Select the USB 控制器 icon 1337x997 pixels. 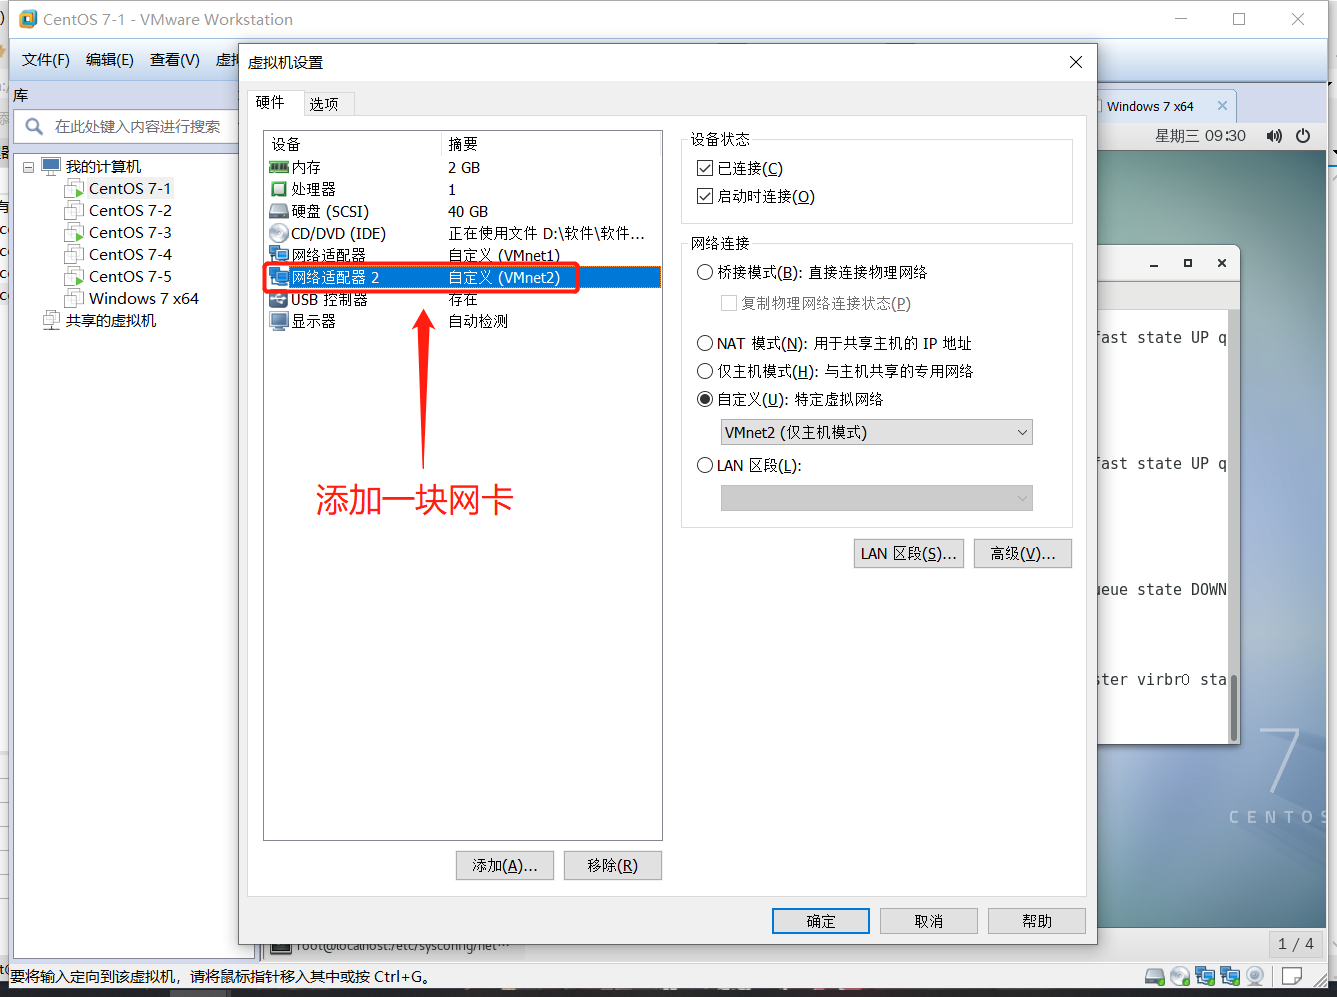[x=279, y=299]
